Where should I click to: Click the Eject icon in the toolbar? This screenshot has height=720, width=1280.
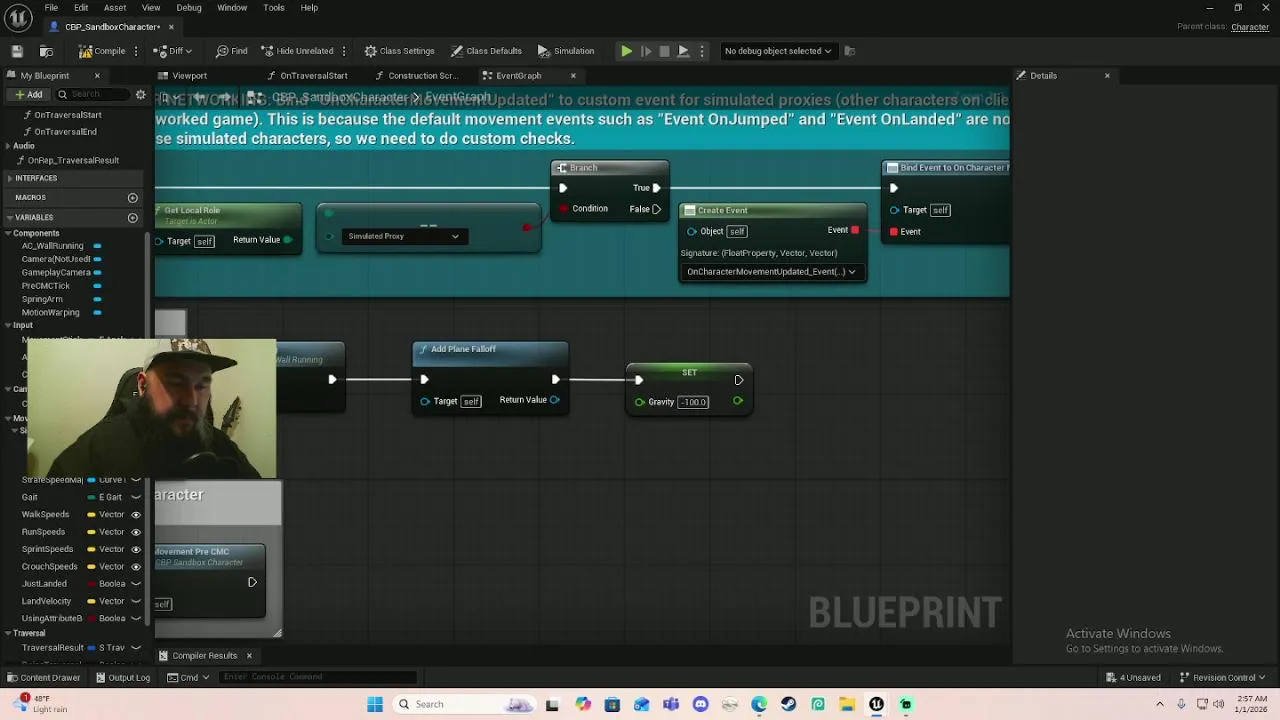click(x=683, y=51)
